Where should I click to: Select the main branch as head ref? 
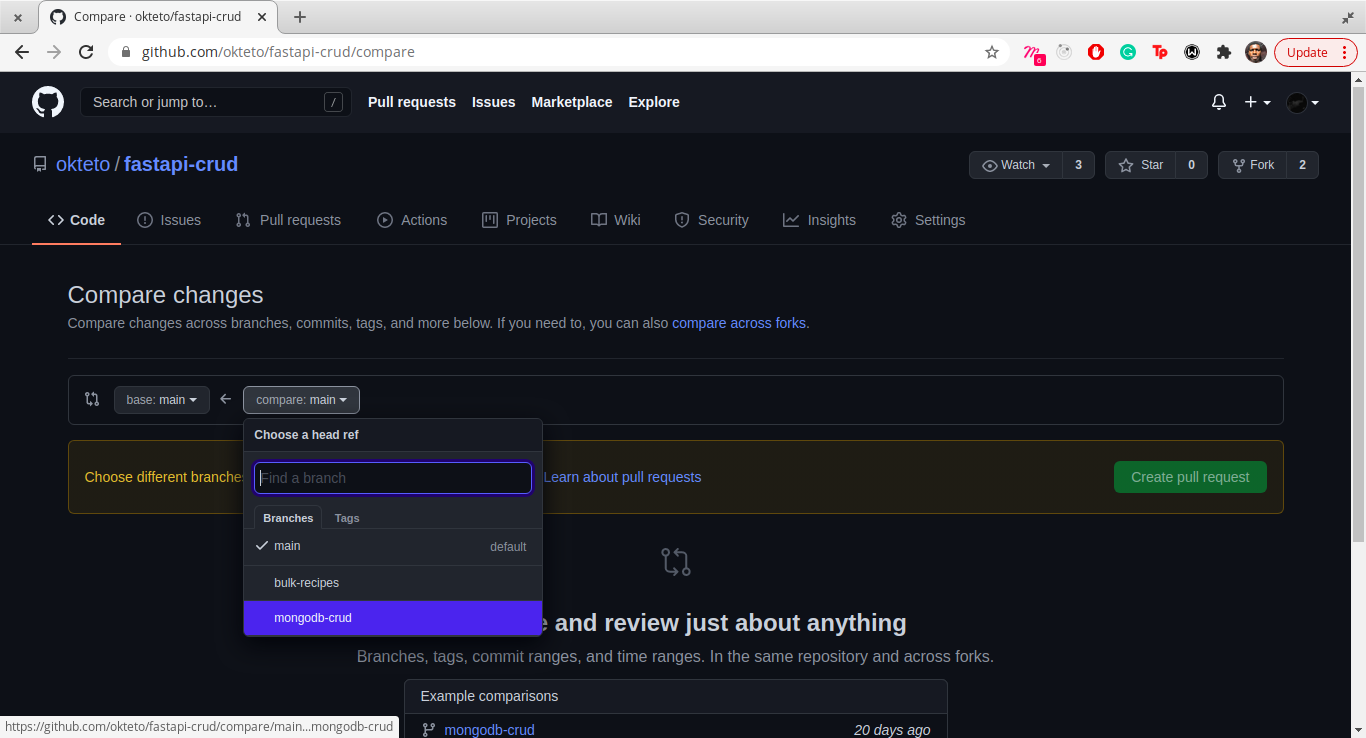393,547
